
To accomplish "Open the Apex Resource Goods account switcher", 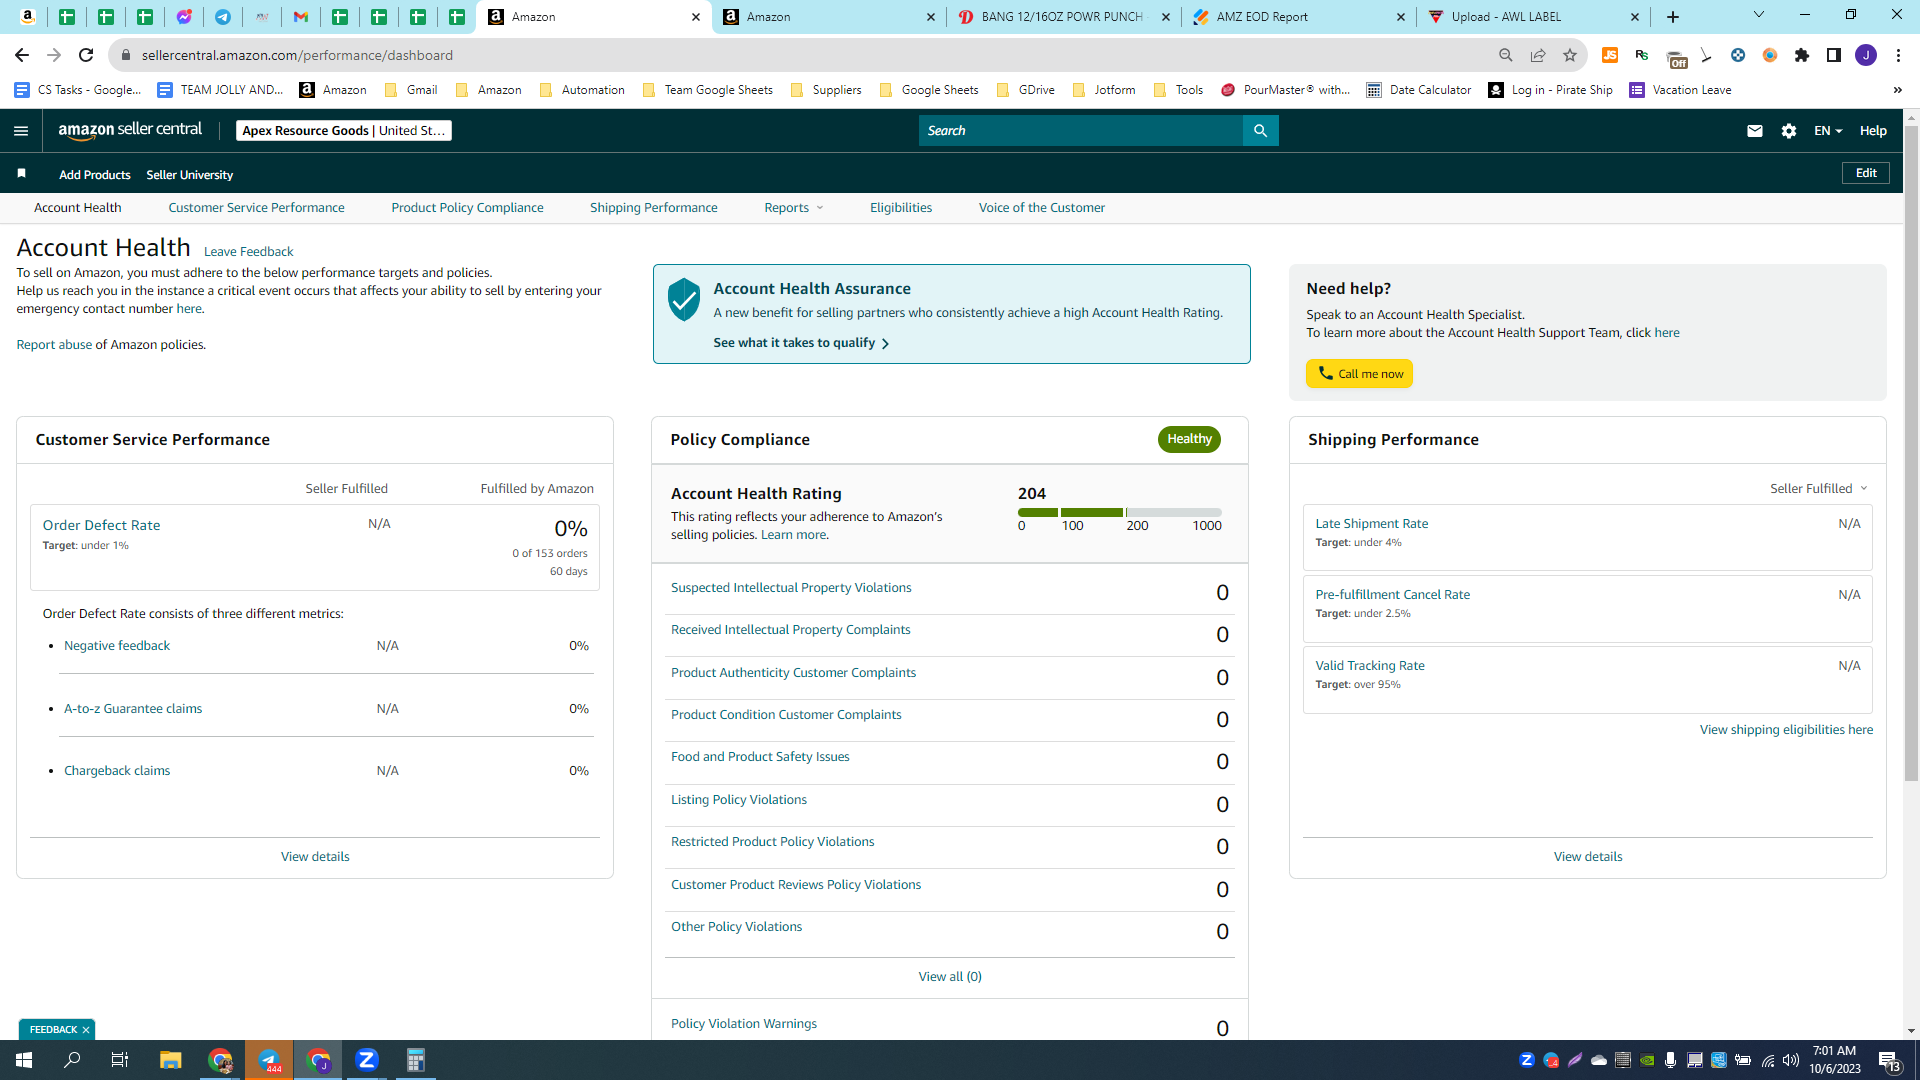I will pyautogui.click(x=344, y=131).
